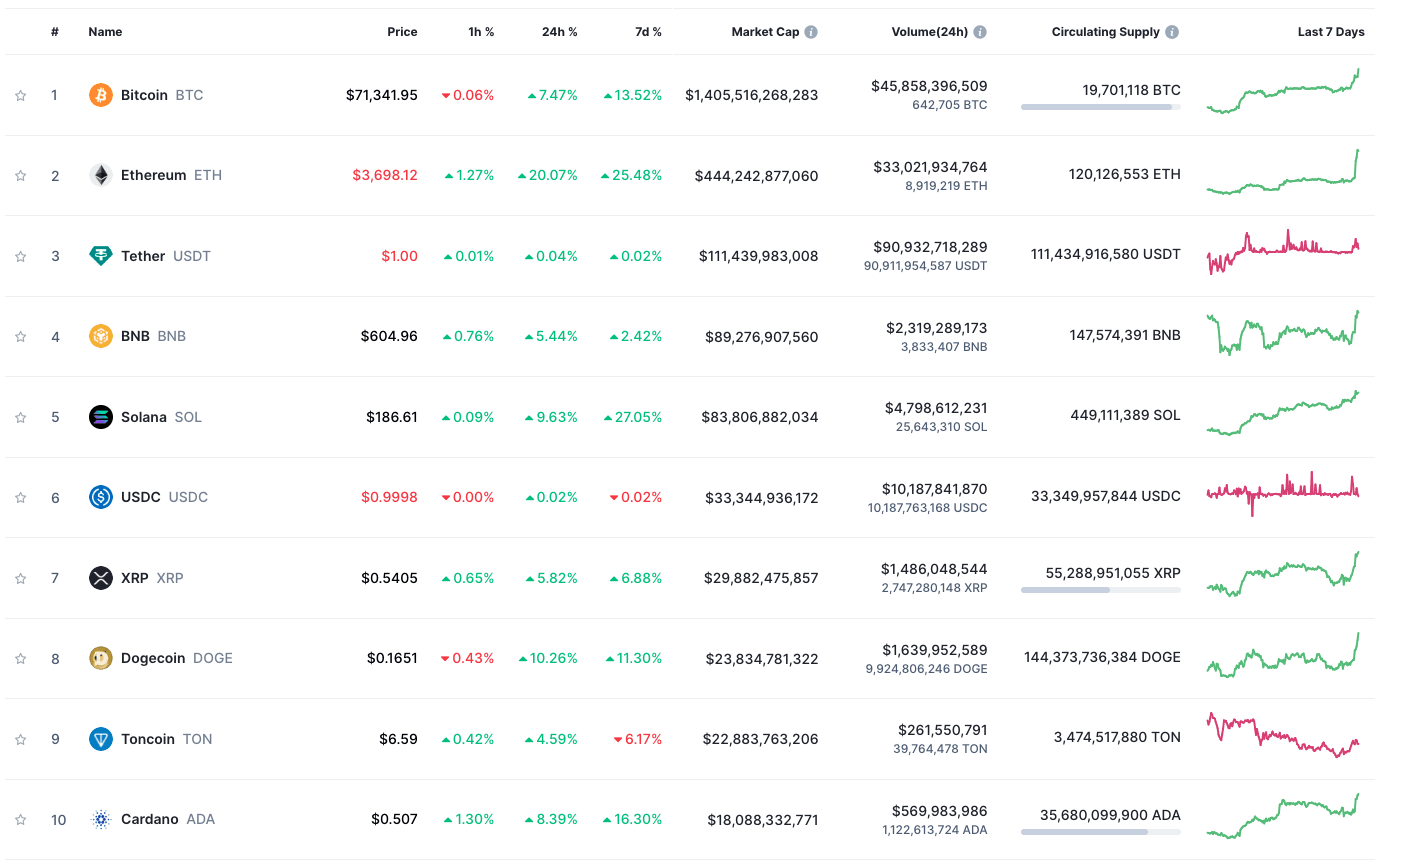Click the Toncoin logo icon
Image resolution: width=1403 pixels, height=867 pixels.
(101, 739)
